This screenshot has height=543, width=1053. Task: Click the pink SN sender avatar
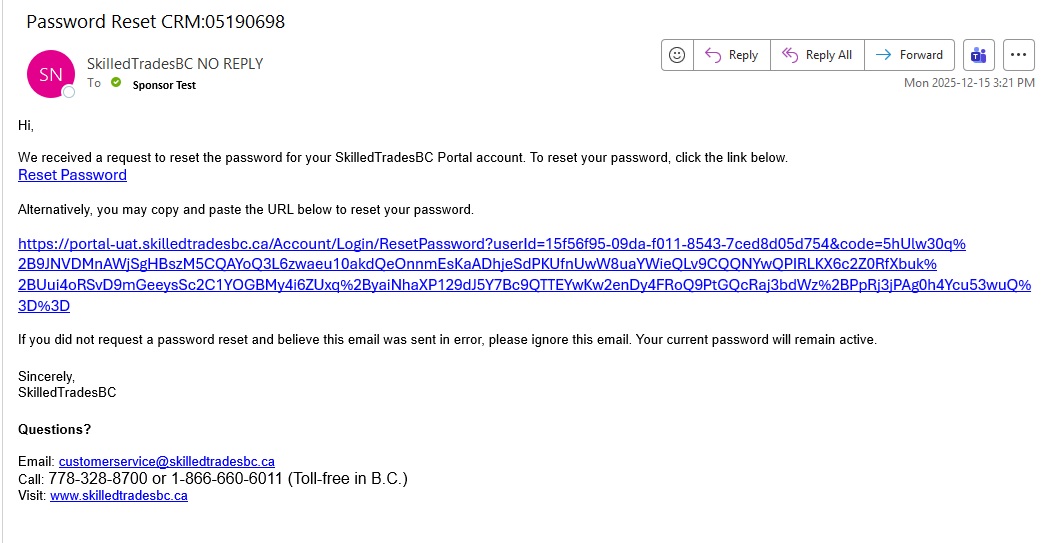pos(50,74)
